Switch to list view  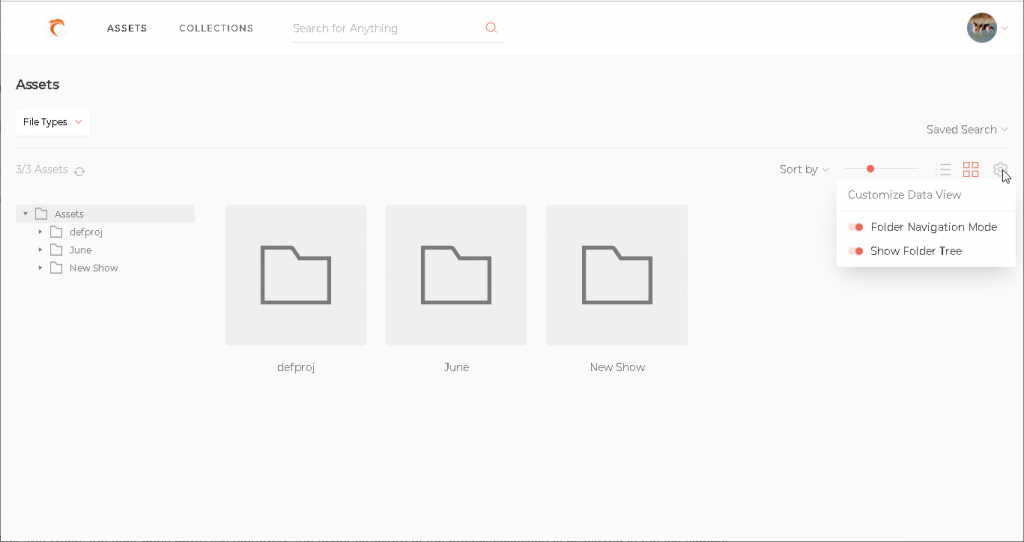pos(943,170)
